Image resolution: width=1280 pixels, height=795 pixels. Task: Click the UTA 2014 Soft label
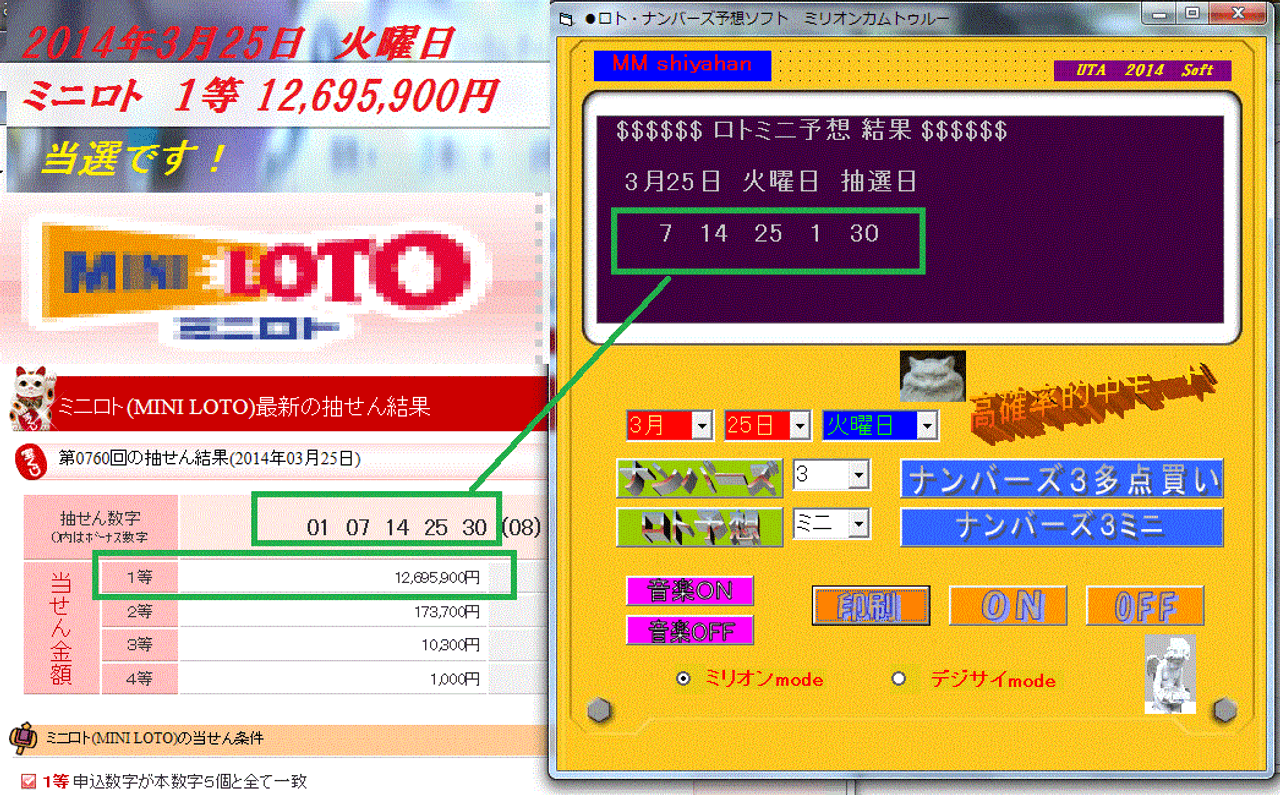click(1143, 71)
